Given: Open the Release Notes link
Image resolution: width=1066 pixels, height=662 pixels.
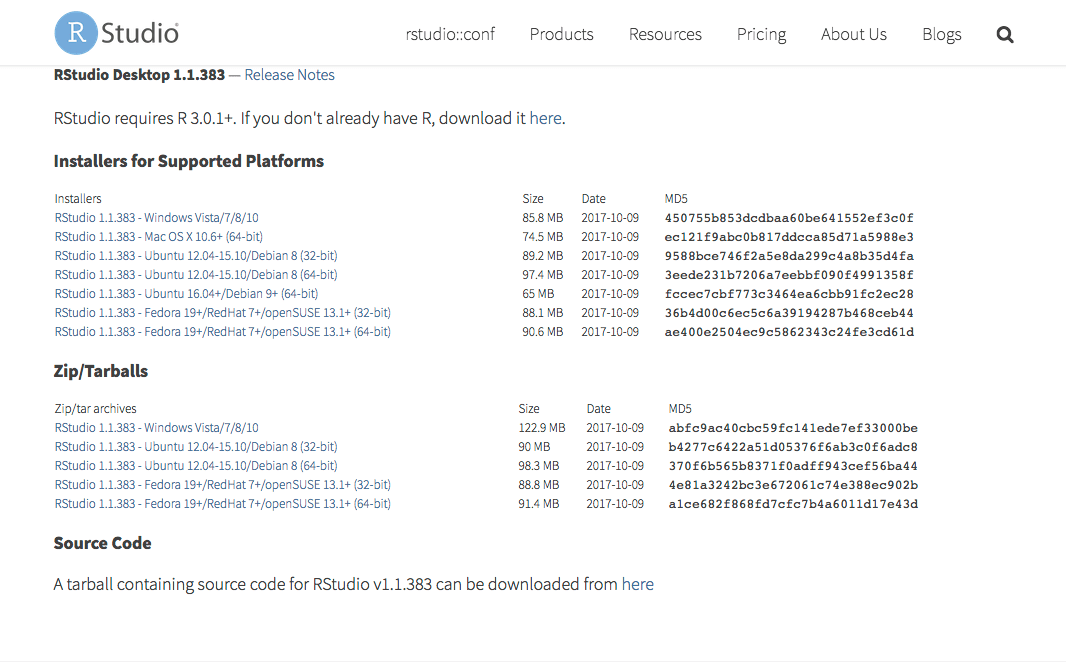Looking at the screenshot, I should pos(289,75).
